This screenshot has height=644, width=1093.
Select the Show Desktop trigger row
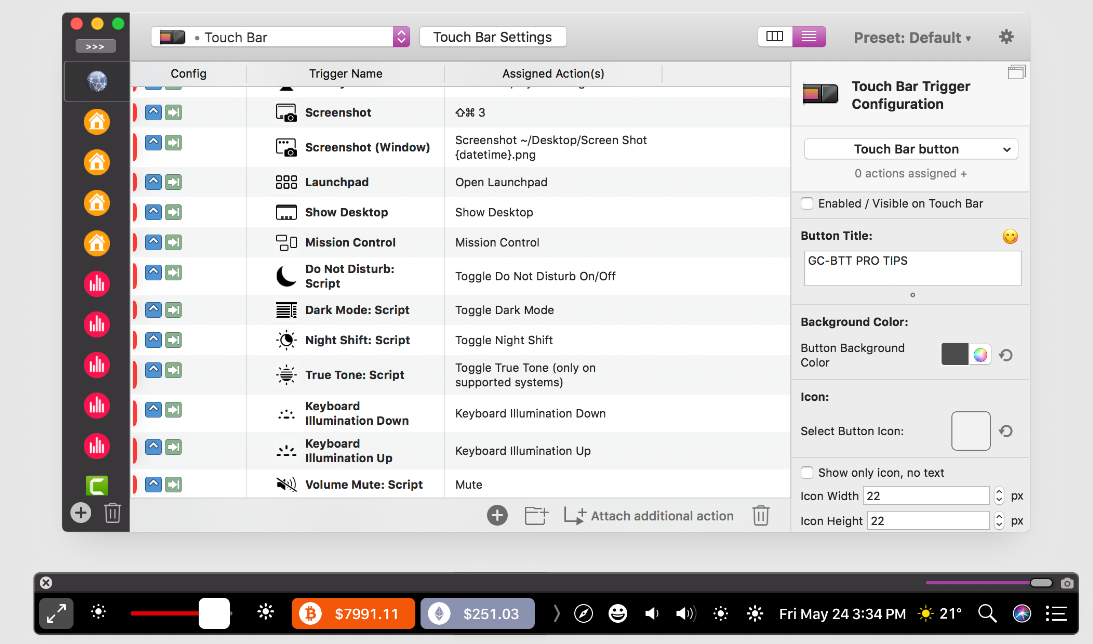coord(460,212)
